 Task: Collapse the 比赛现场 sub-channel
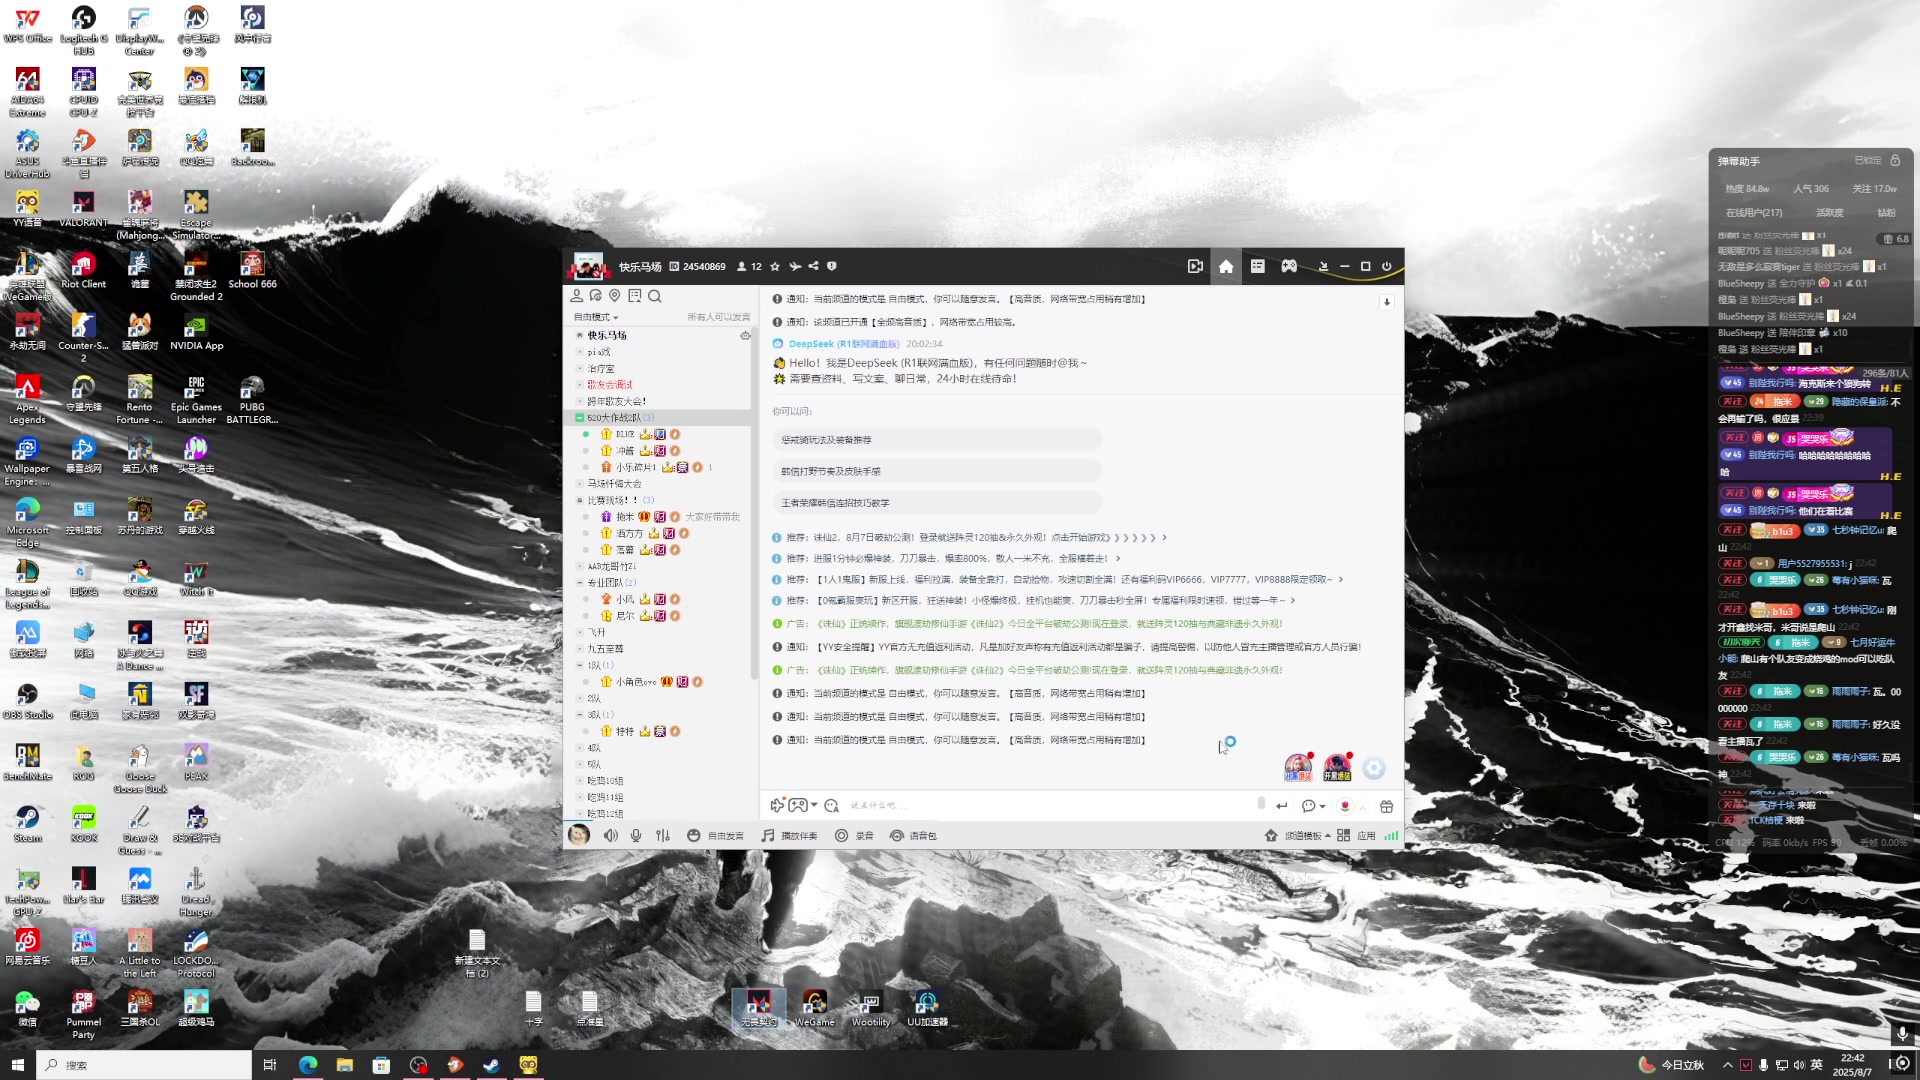[579, 501]
